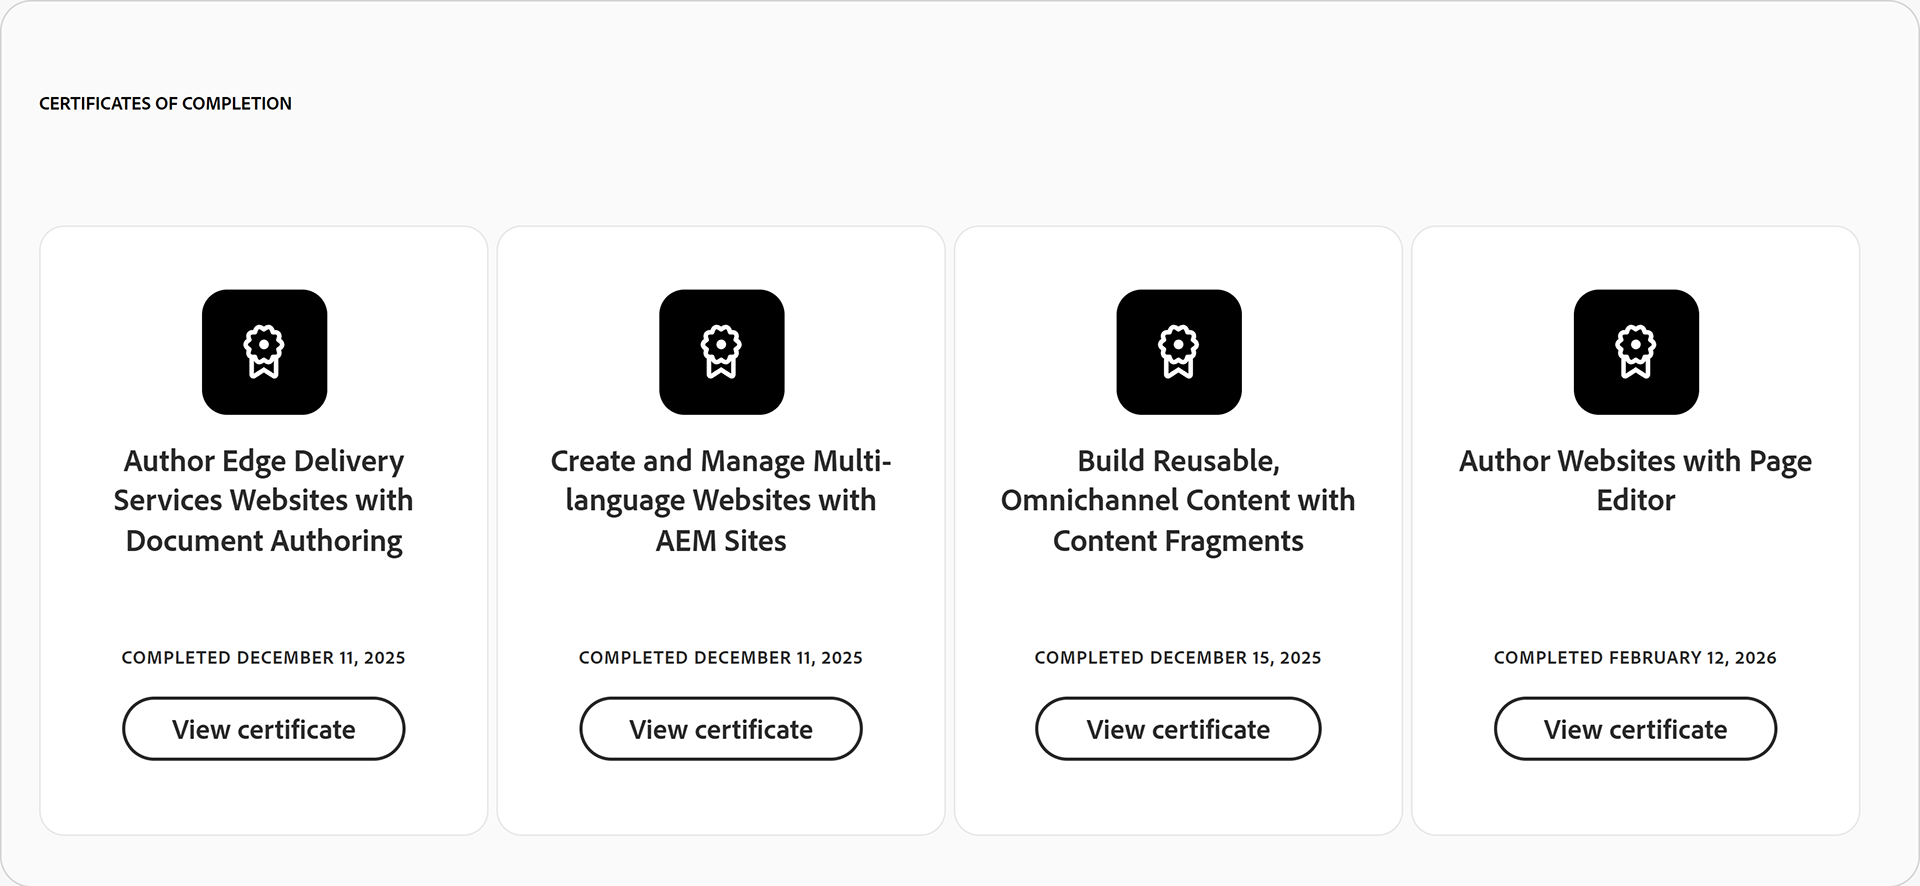The height and width of the screenshot is (886, 1920).
Task: Click the December 11, 2025 date on first certificate
Action: tap(263, 657)
